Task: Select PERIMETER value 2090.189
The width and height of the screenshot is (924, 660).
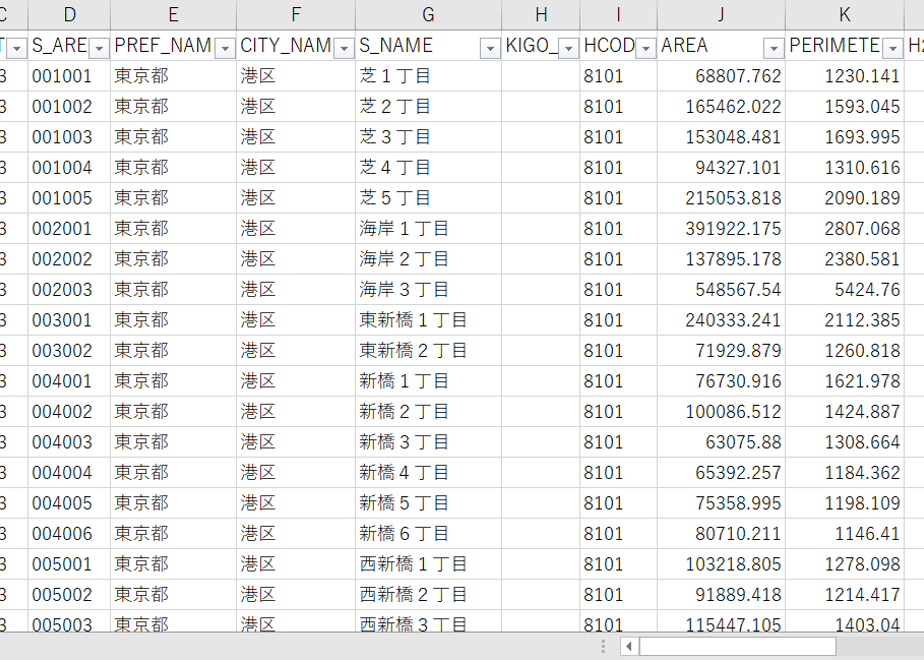Action: pyautogui.click(x=844, y=198)
